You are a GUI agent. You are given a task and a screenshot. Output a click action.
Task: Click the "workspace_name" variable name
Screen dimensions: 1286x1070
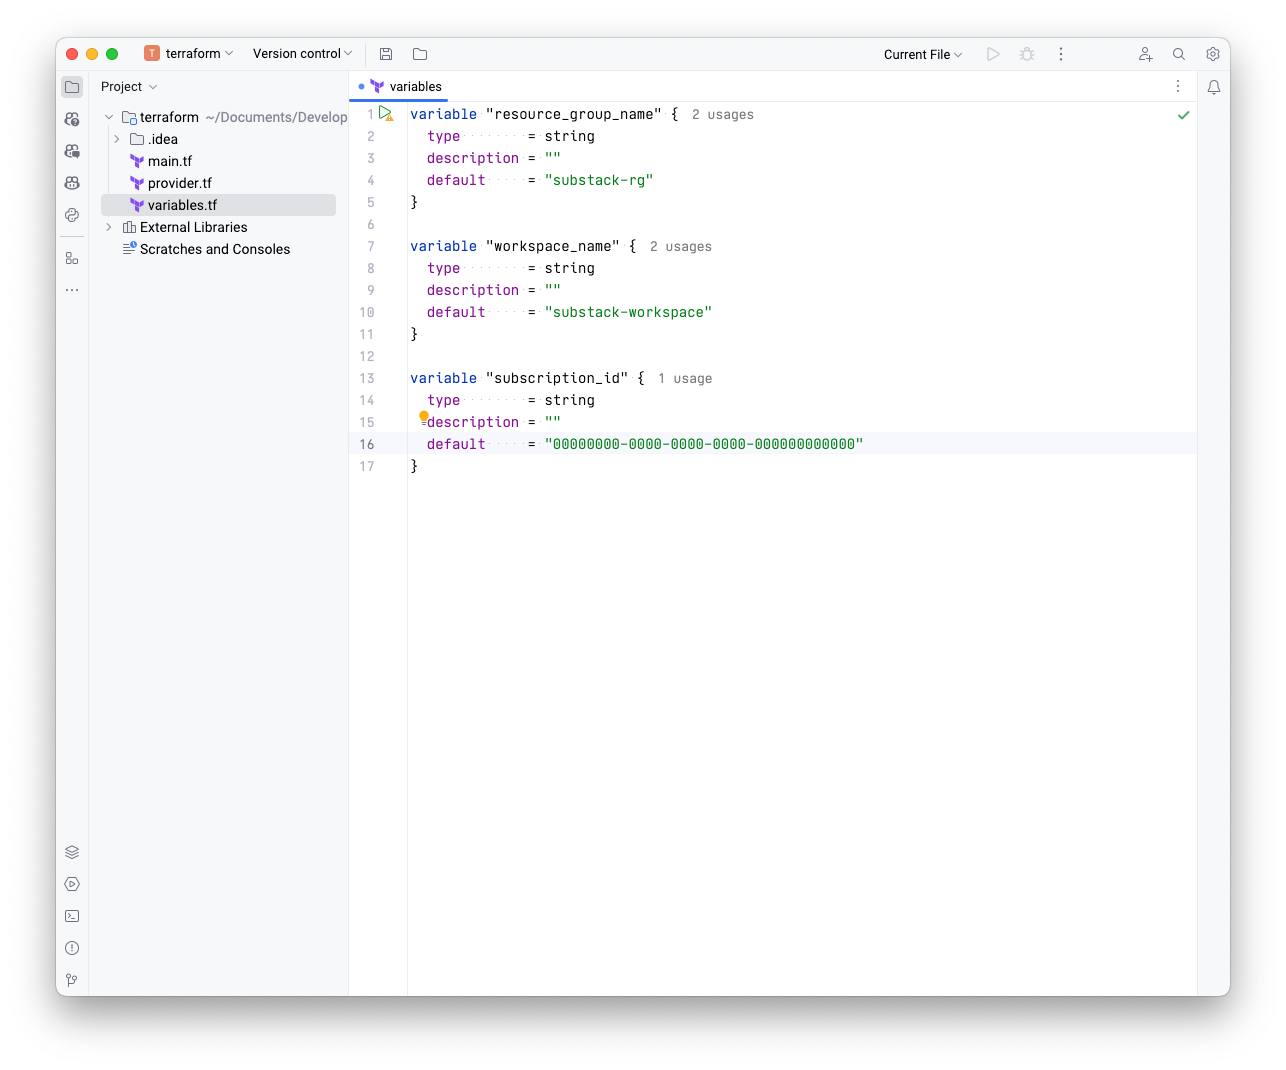tap(553, 246)
